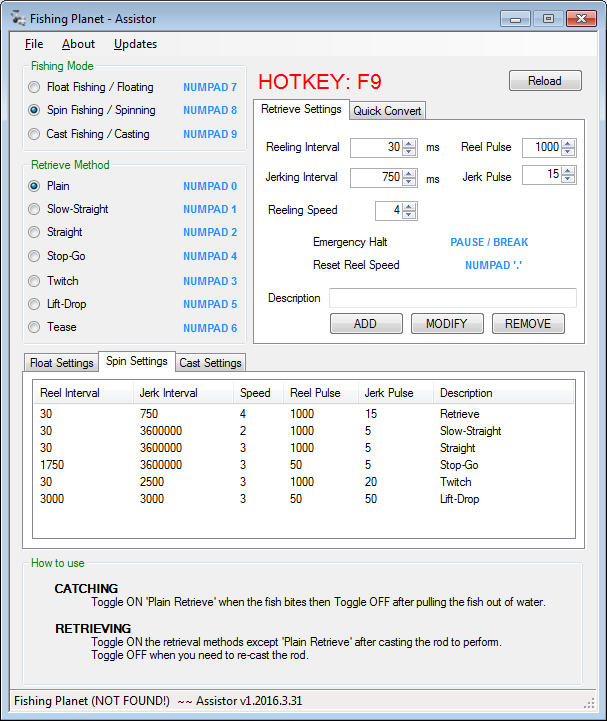The image size is (607, 721).
Task: Click the Jerk Pulse value field
Action: click(542, 175)
